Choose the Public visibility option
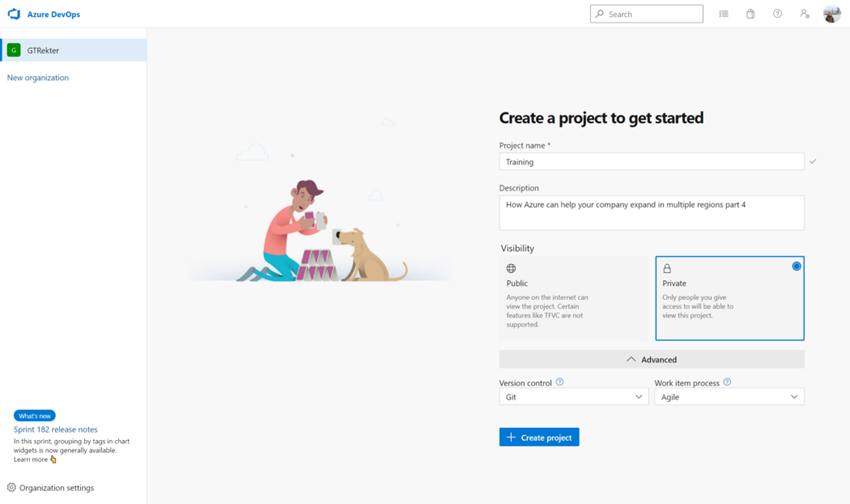This screenshot has height=504, width=850. pyautogui.click(x=574, y=298)
